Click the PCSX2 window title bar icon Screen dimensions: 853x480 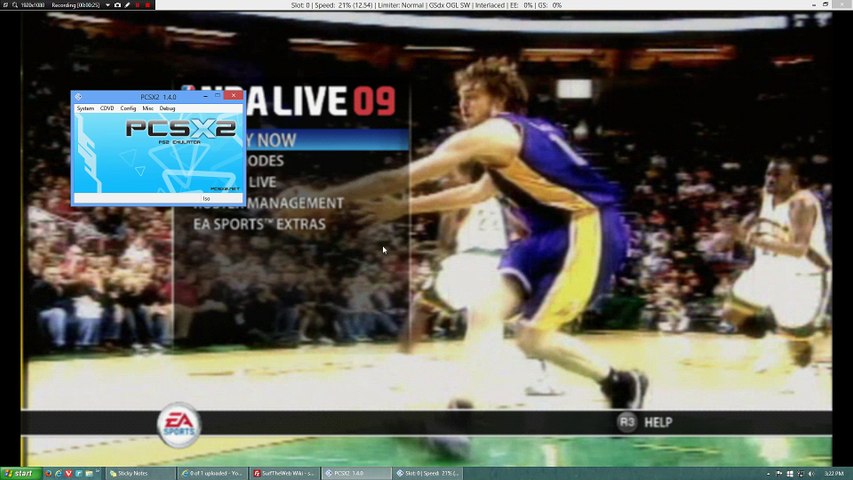78,97
